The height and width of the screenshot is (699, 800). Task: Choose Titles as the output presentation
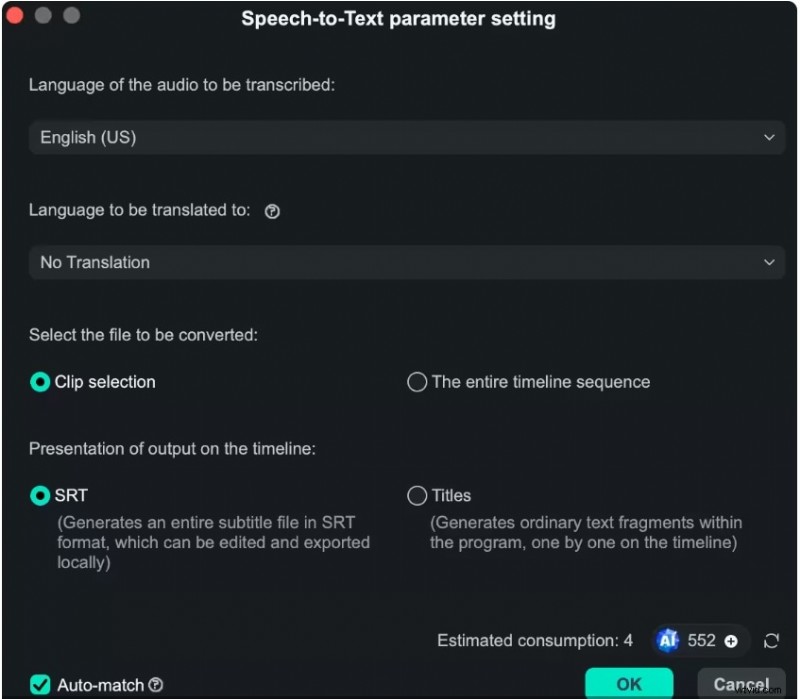417,495
